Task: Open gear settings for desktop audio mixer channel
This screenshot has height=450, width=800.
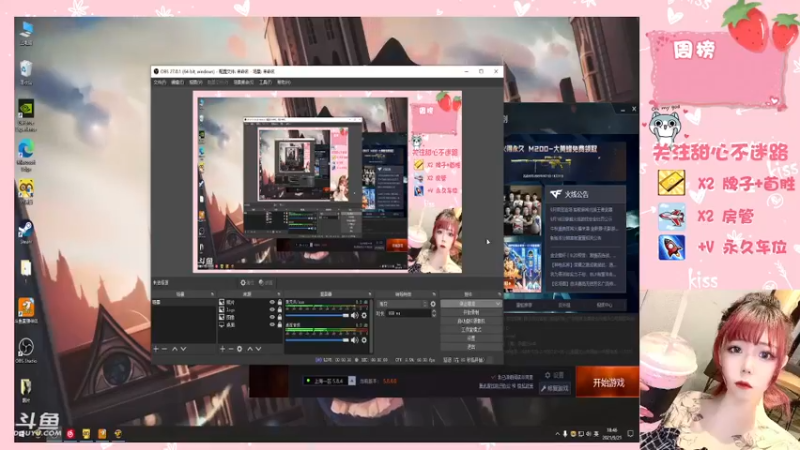Action: [364, 340]
